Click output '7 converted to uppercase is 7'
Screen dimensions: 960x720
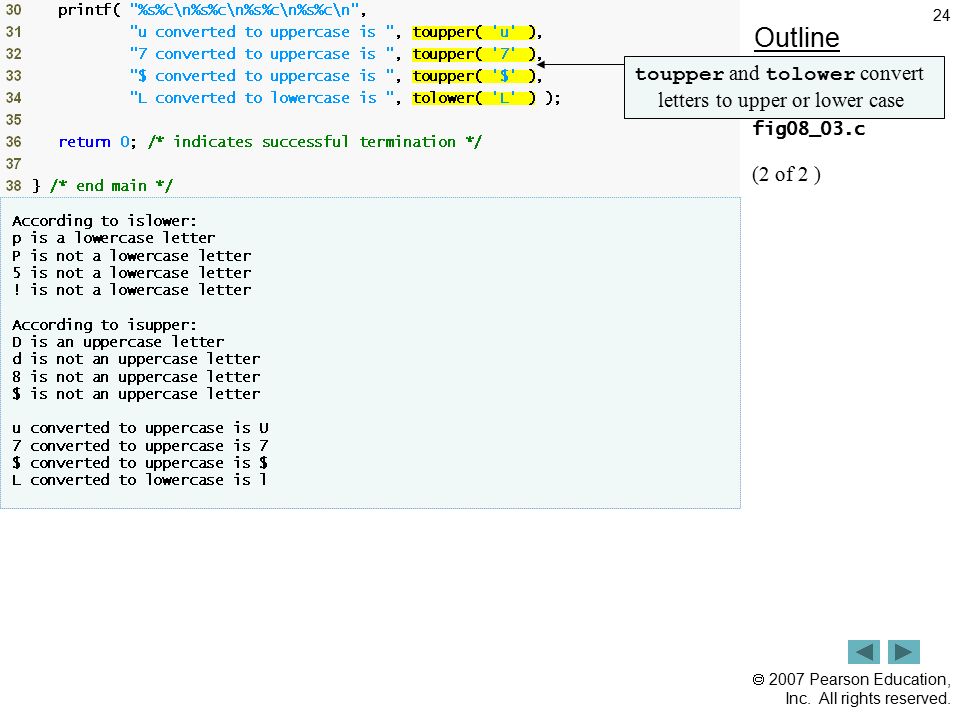click(x=140, y=446)
